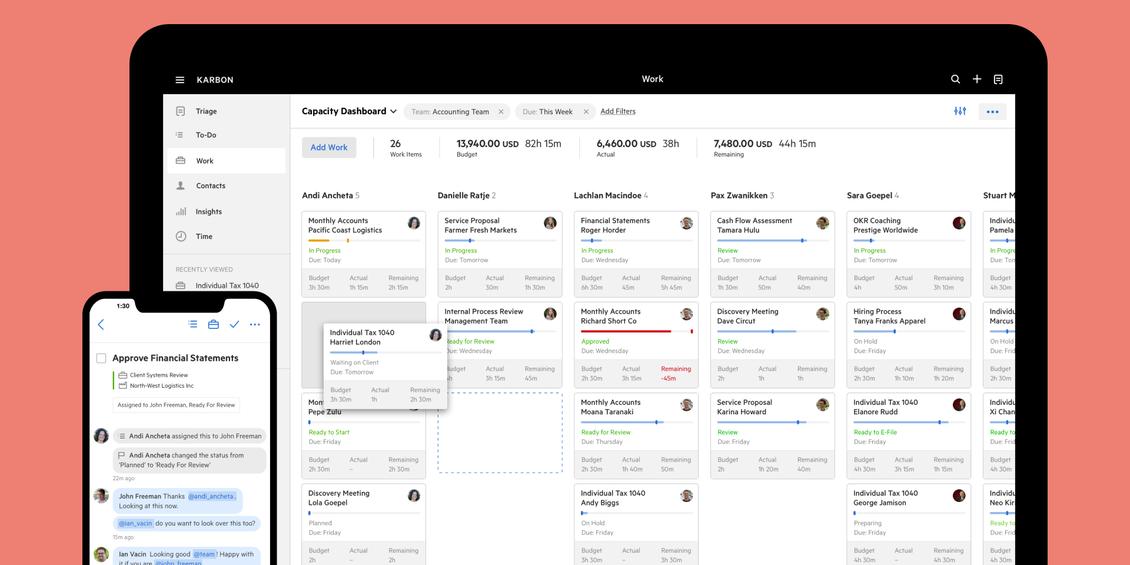
Task: Click Andi Ancheta column header
Action: [x=331, y=195]
